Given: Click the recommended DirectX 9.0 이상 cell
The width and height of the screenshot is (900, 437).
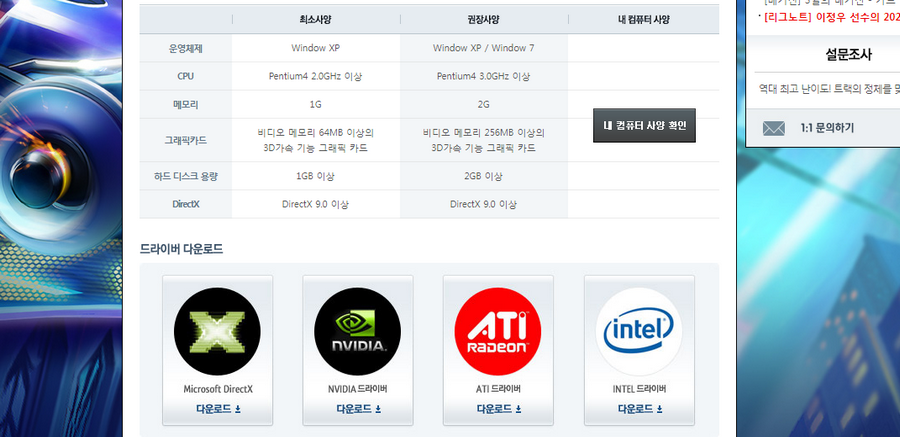Looking at the screenshot, I should point(483,204).
